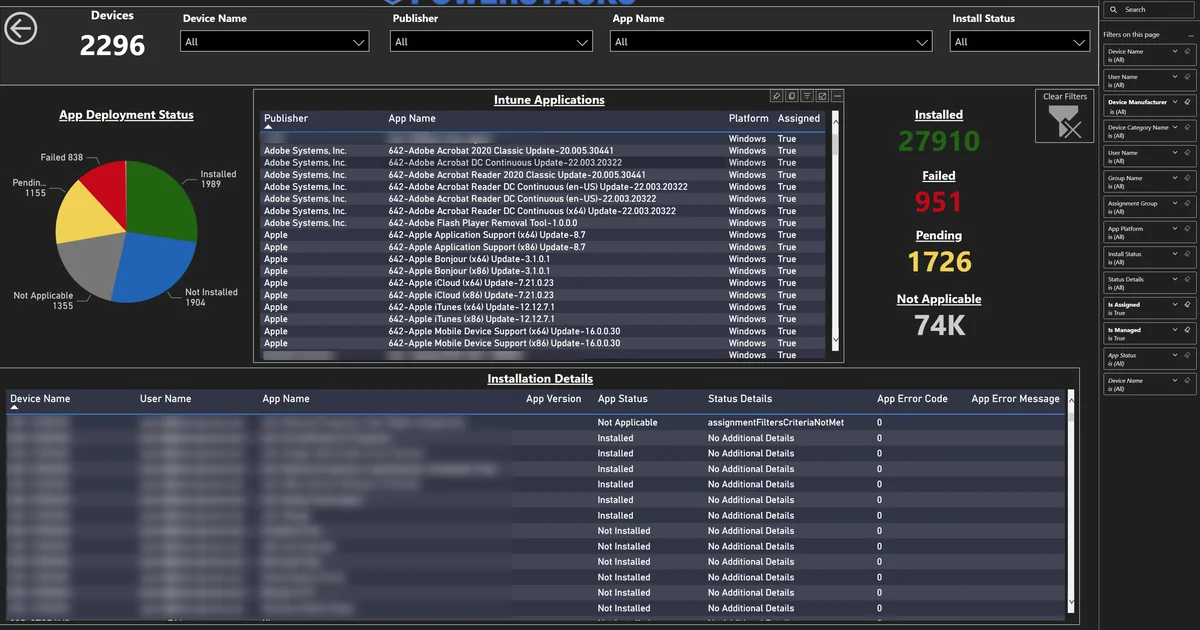Open the Device Name slicer dropdown
This screenshot has height=630, width=1200.
(359, 42)
